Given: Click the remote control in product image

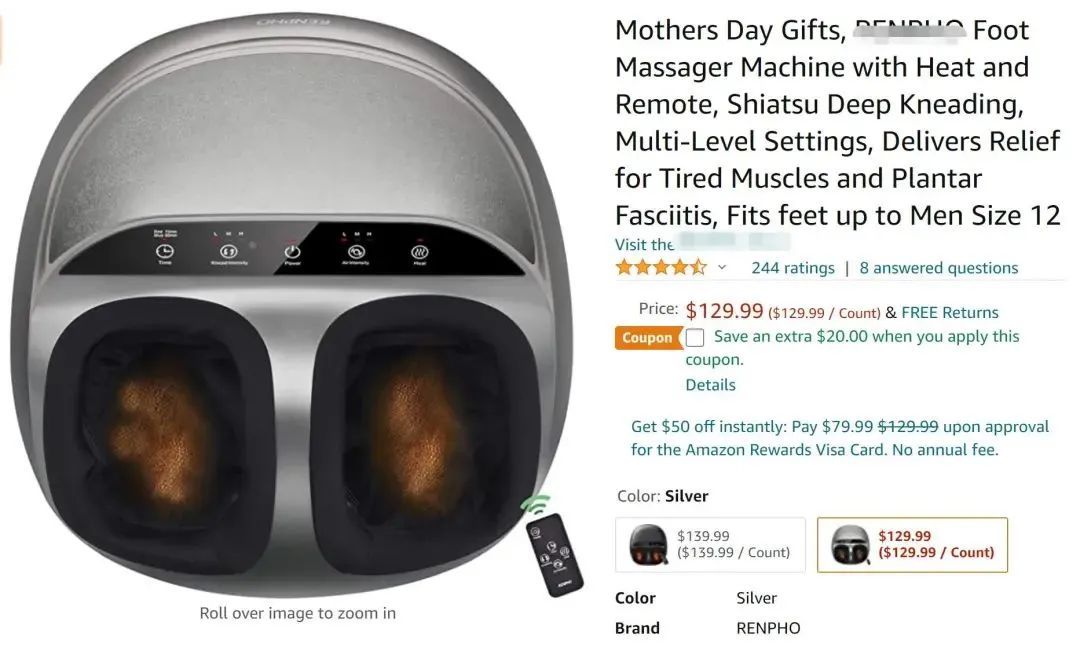Looking at the screenshot, I should point(554,555).
